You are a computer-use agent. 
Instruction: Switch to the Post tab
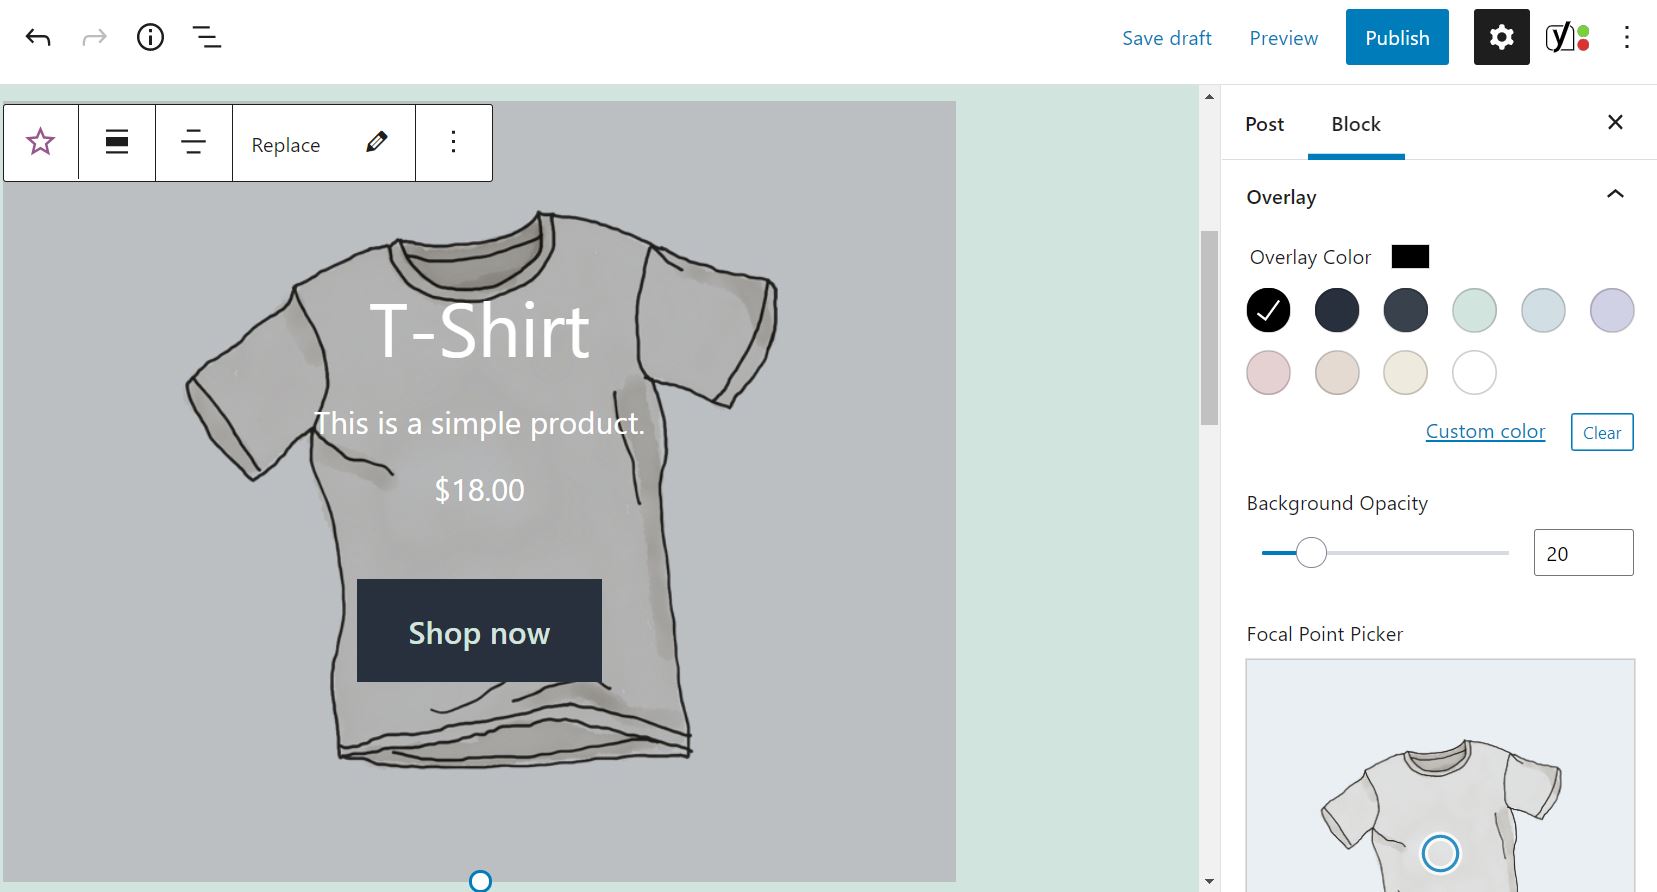click(x=1263, y=124)
